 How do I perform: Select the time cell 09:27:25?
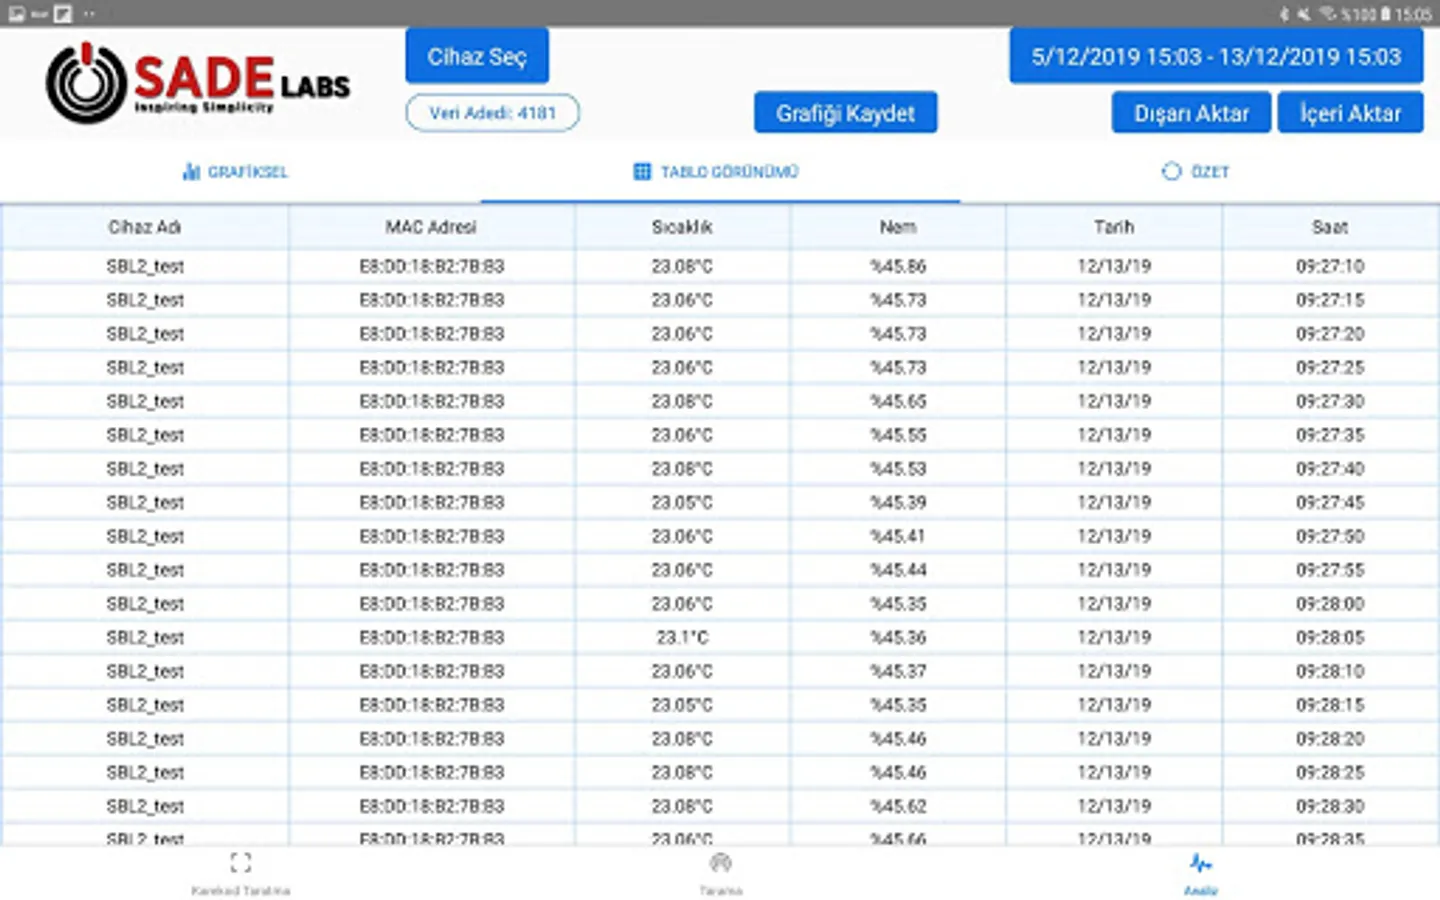(1330, 367)
